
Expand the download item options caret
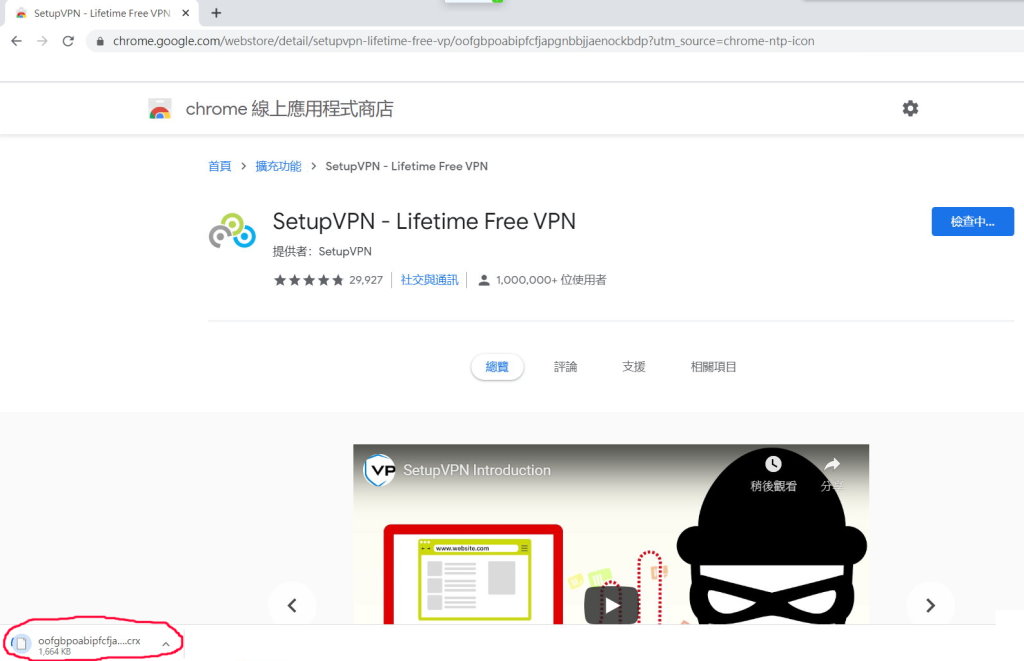(x=166, y=644)
